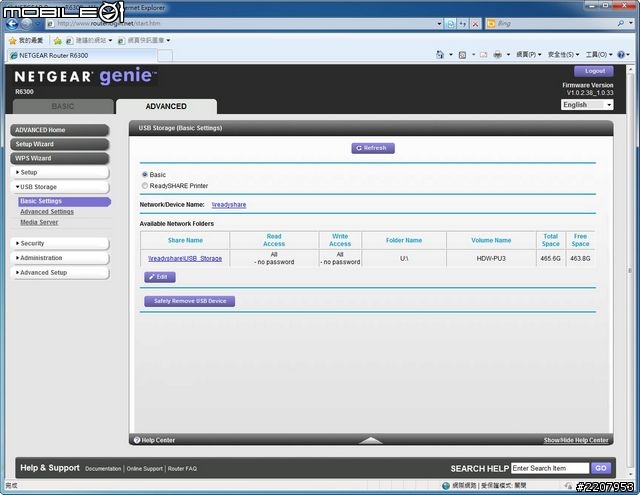Open the browser help question mark icon
This screenshot has width=640, height=495.
coord(621,55)
